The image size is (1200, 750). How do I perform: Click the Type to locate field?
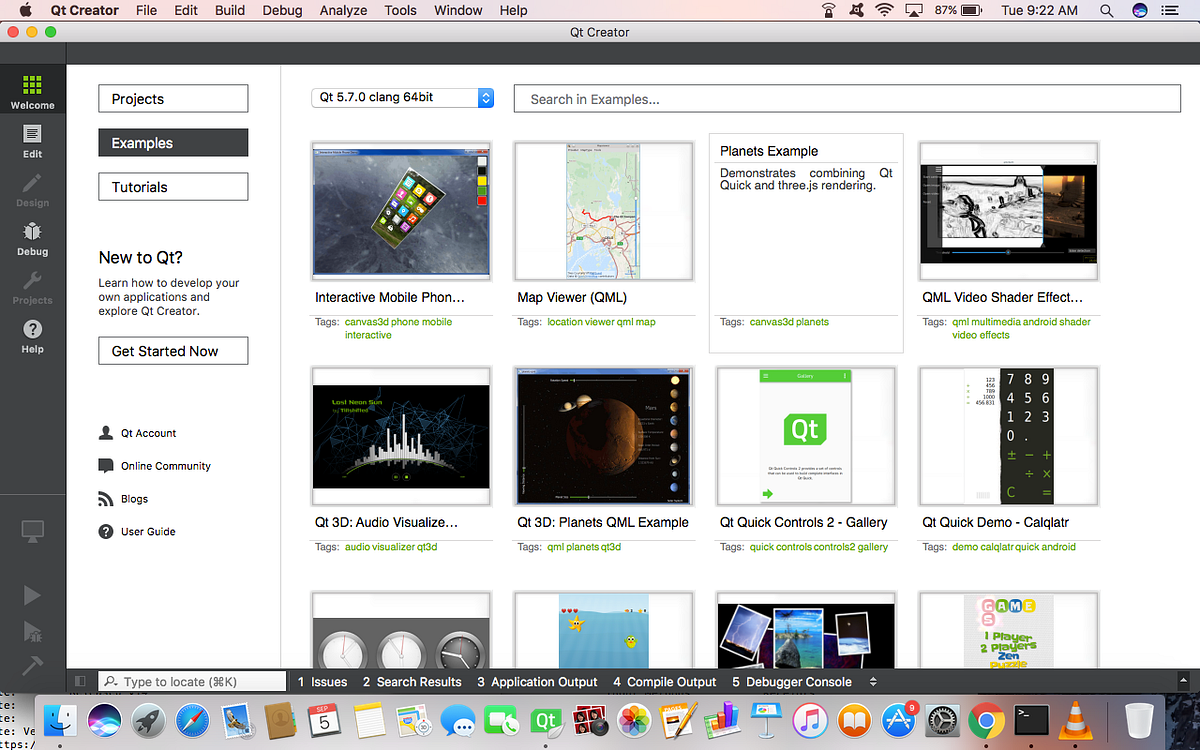[193, 681]
